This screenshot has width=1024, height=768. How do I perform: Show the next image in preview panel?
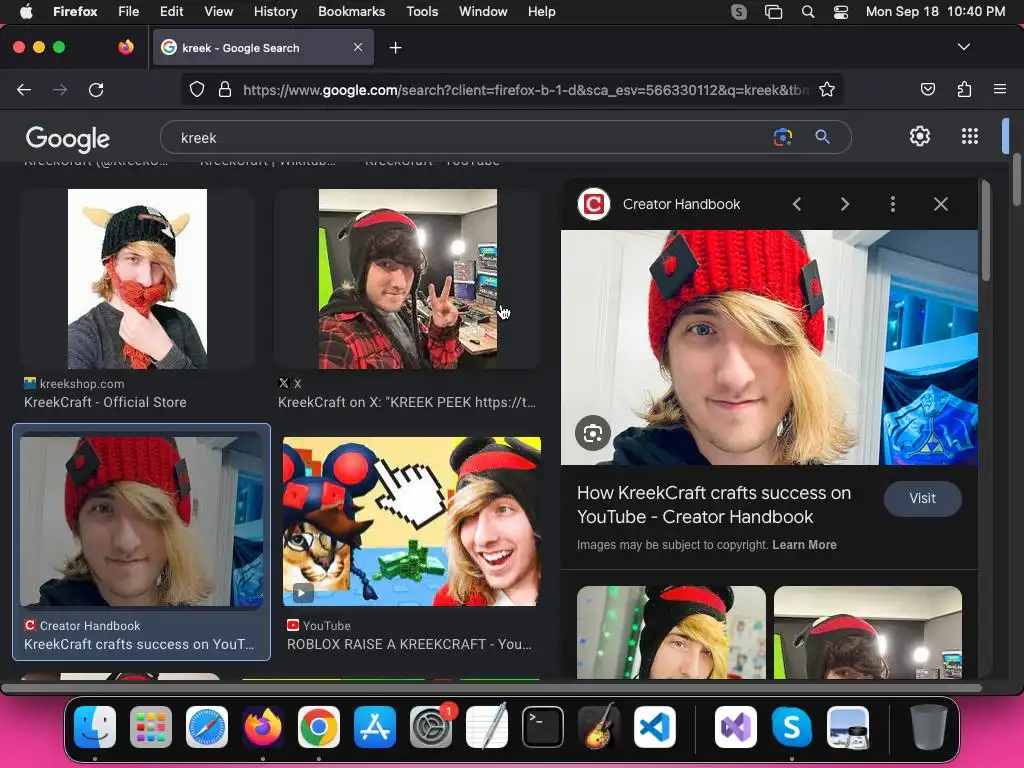845,204
